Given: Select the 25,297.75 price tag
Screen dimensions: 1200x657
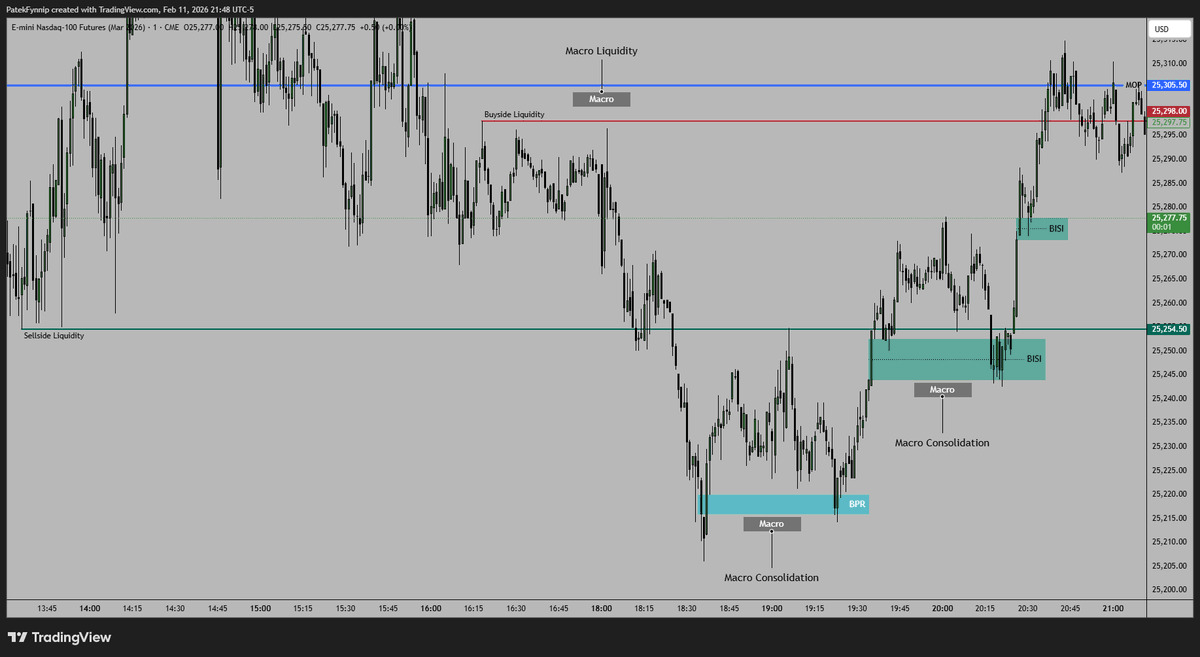Looking at the screenshot, I should pyautogui.click(x=1169, y=122).
